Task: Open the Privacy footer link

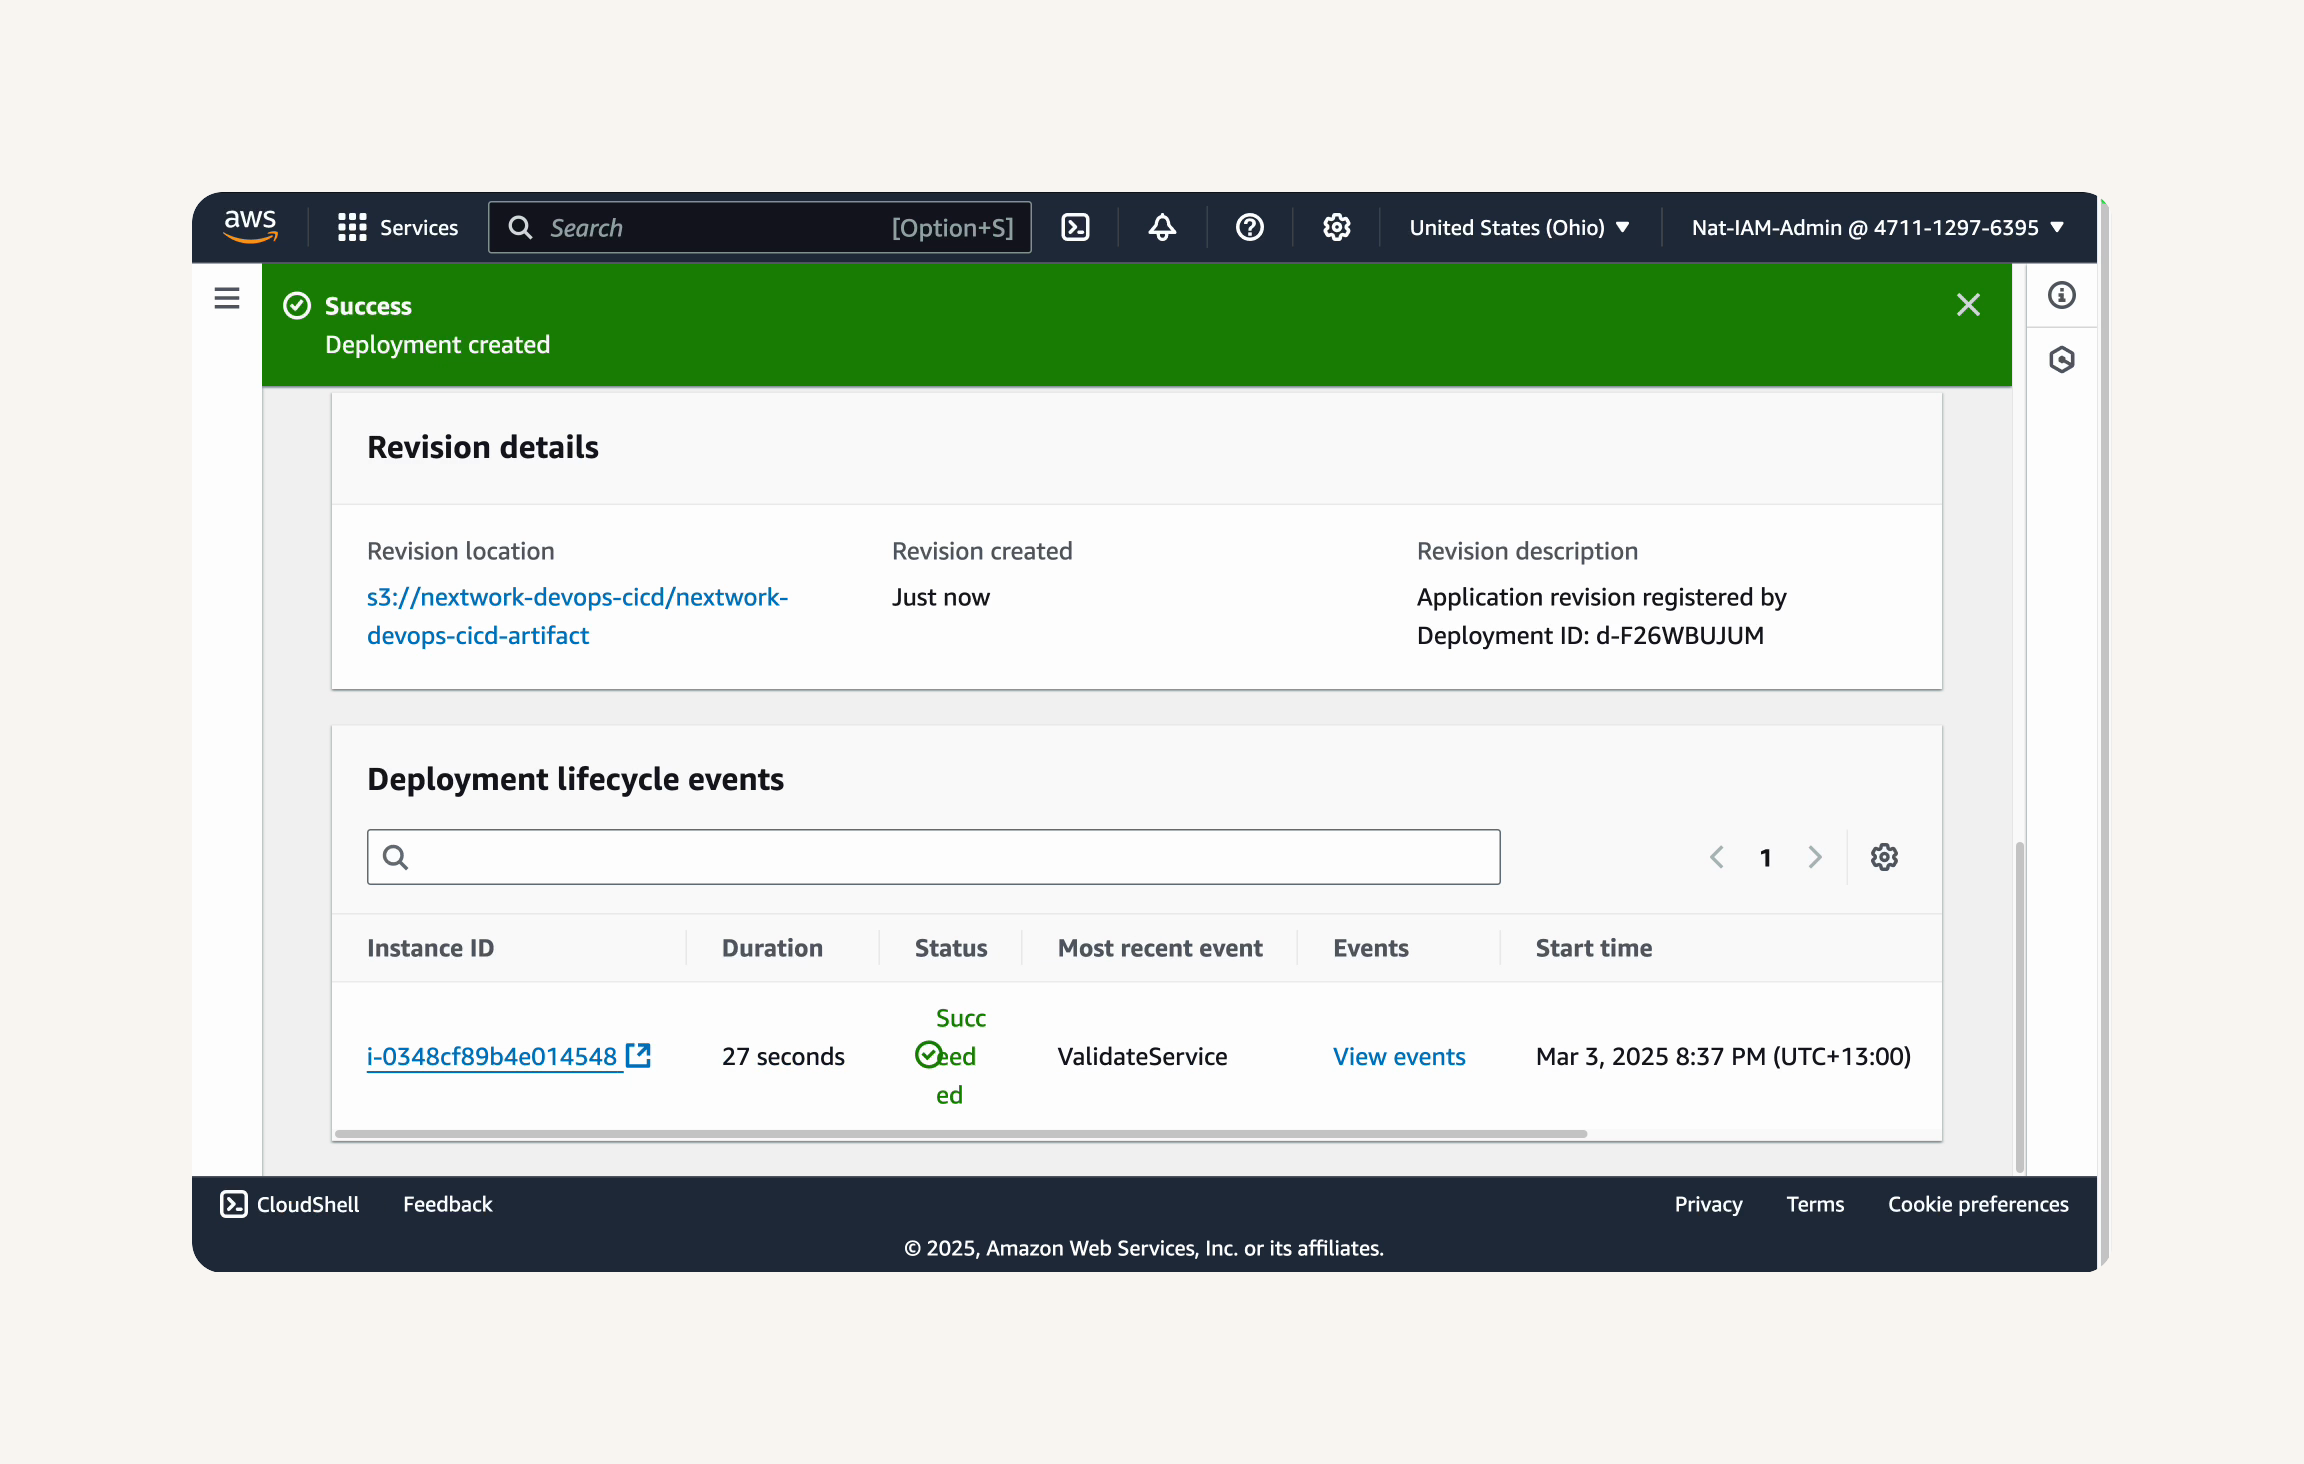Action: coord(1708,1204)
